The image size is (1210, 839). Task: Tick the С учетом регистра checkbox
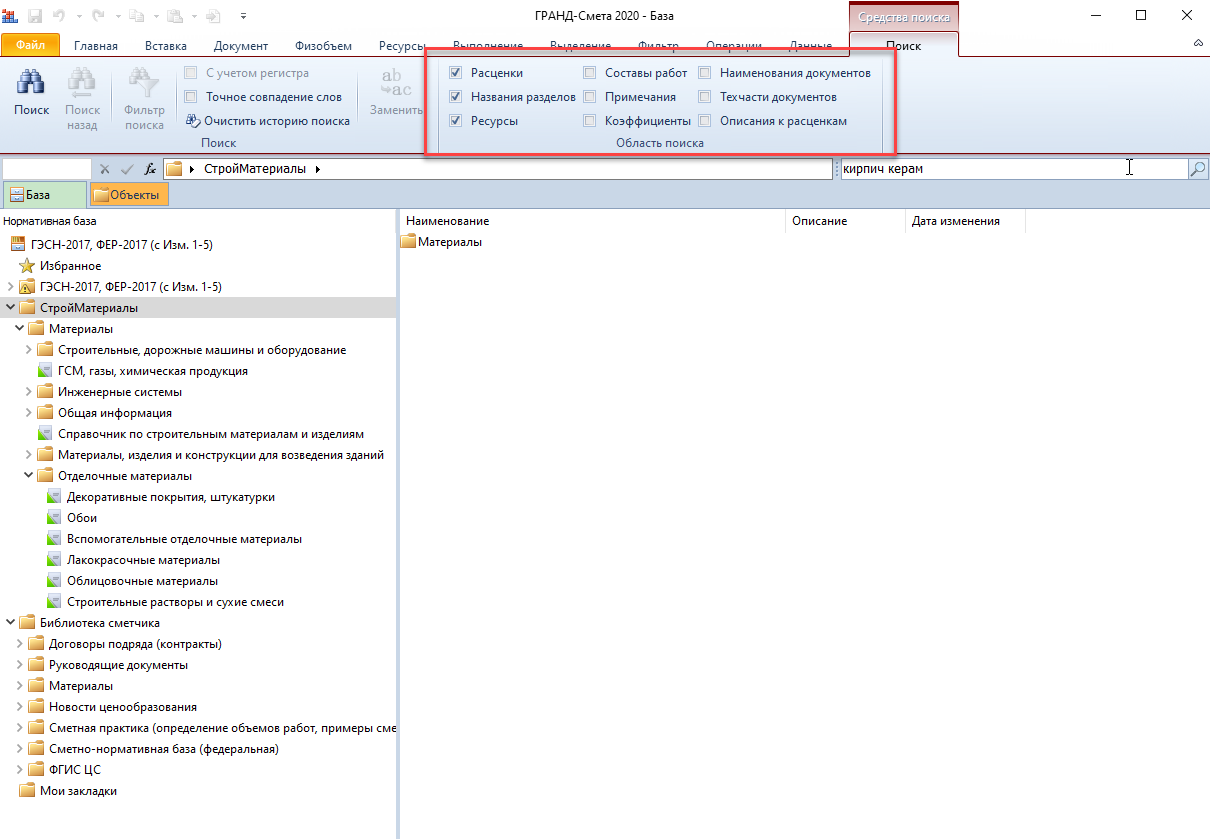pos(191,73)
